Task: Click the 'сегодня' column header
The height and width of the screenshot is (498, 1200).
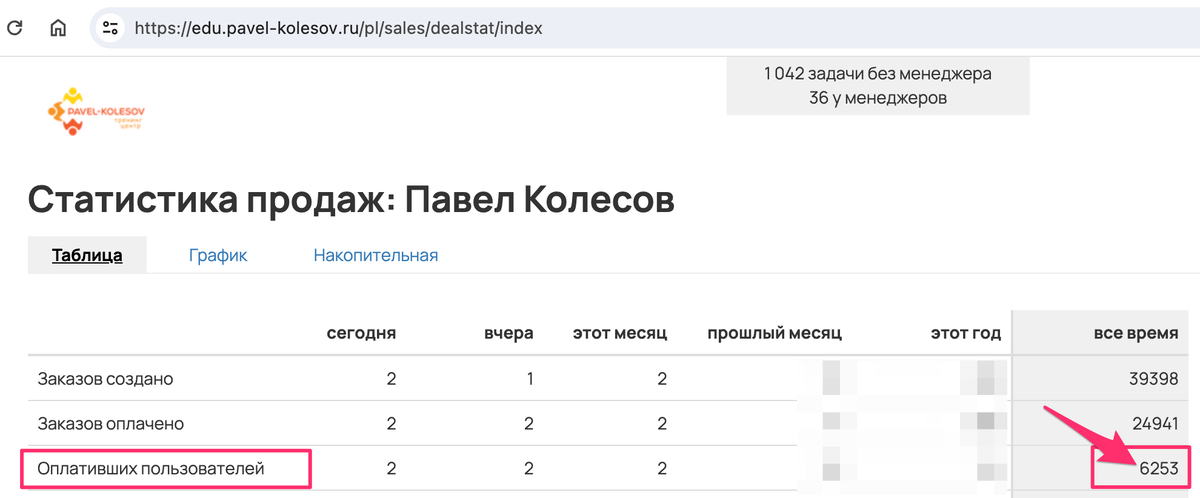Action: [x=361, y=333]
